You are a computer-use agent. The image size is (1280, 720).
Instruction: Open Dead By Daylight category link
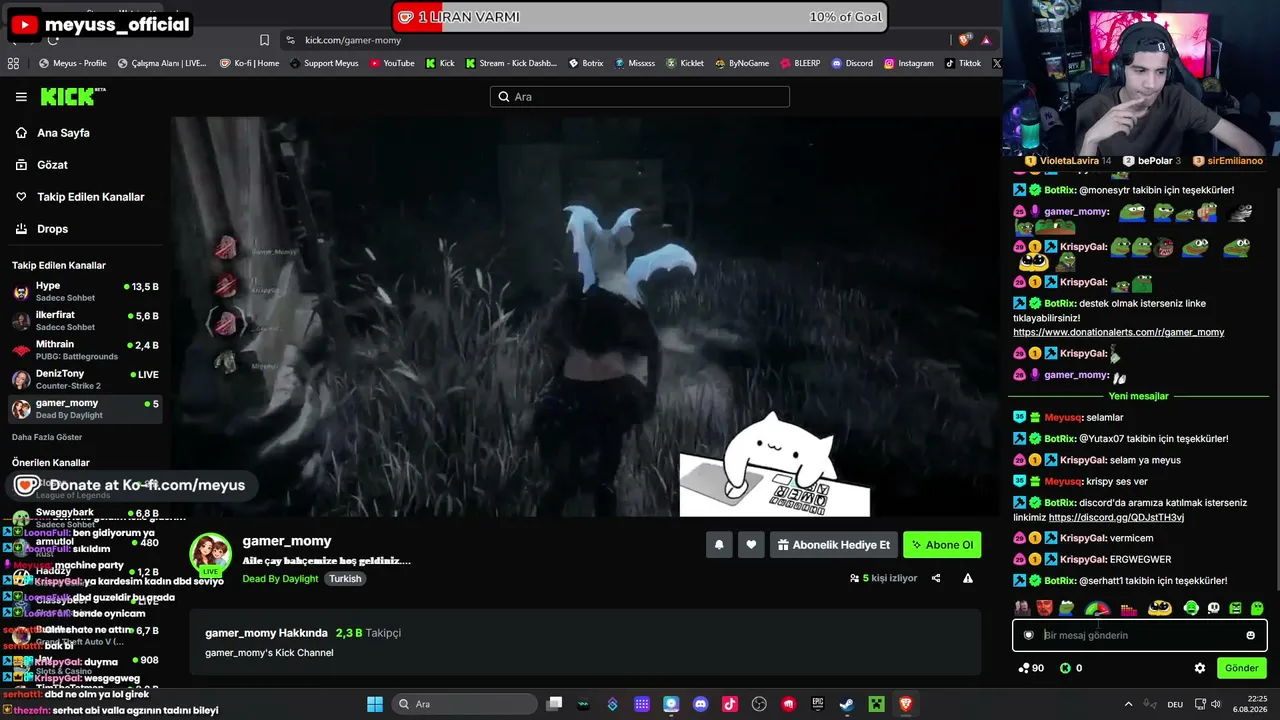pos(280,579)
